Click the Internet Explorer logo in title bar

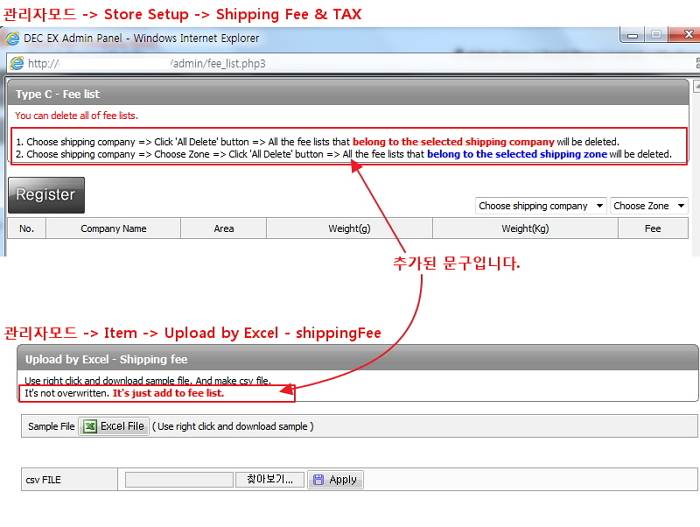pos(13,39)
